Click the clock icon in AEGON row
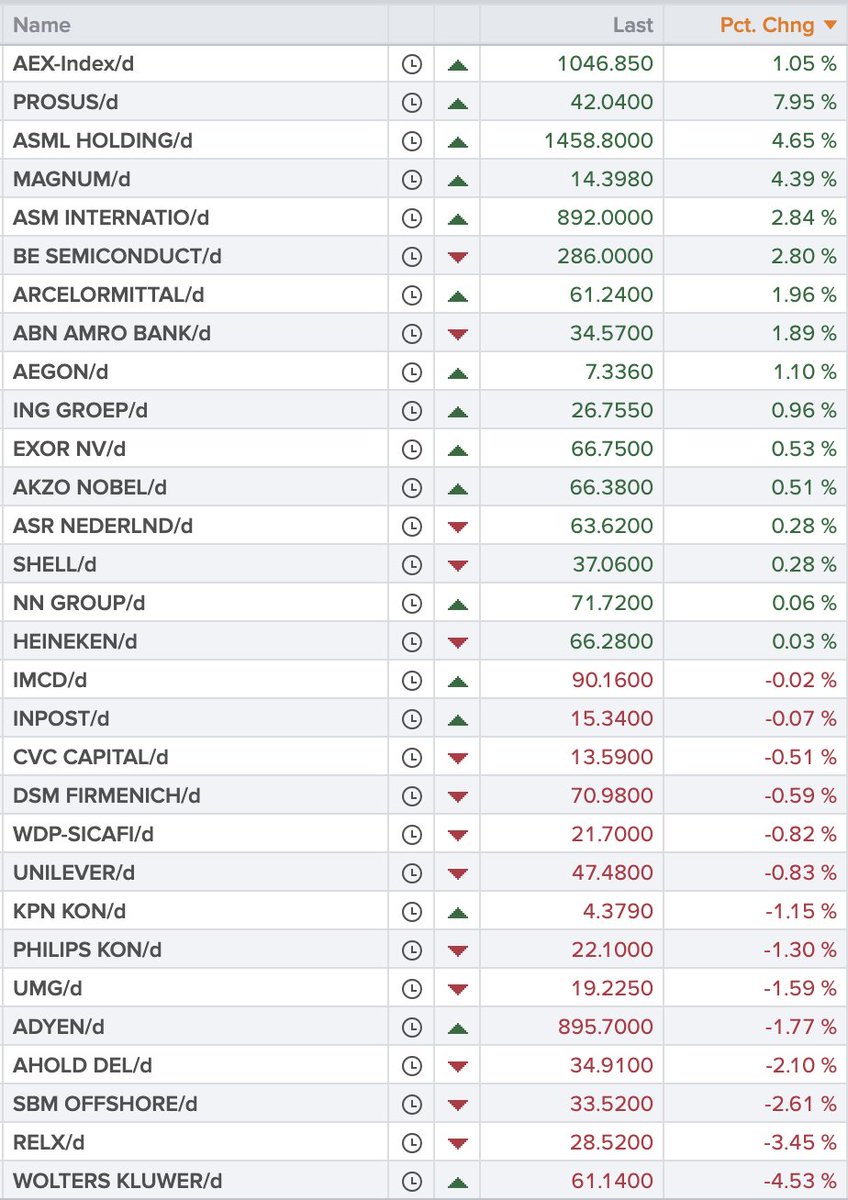This screenshot has width=848, height=1200. click(411, 372)
